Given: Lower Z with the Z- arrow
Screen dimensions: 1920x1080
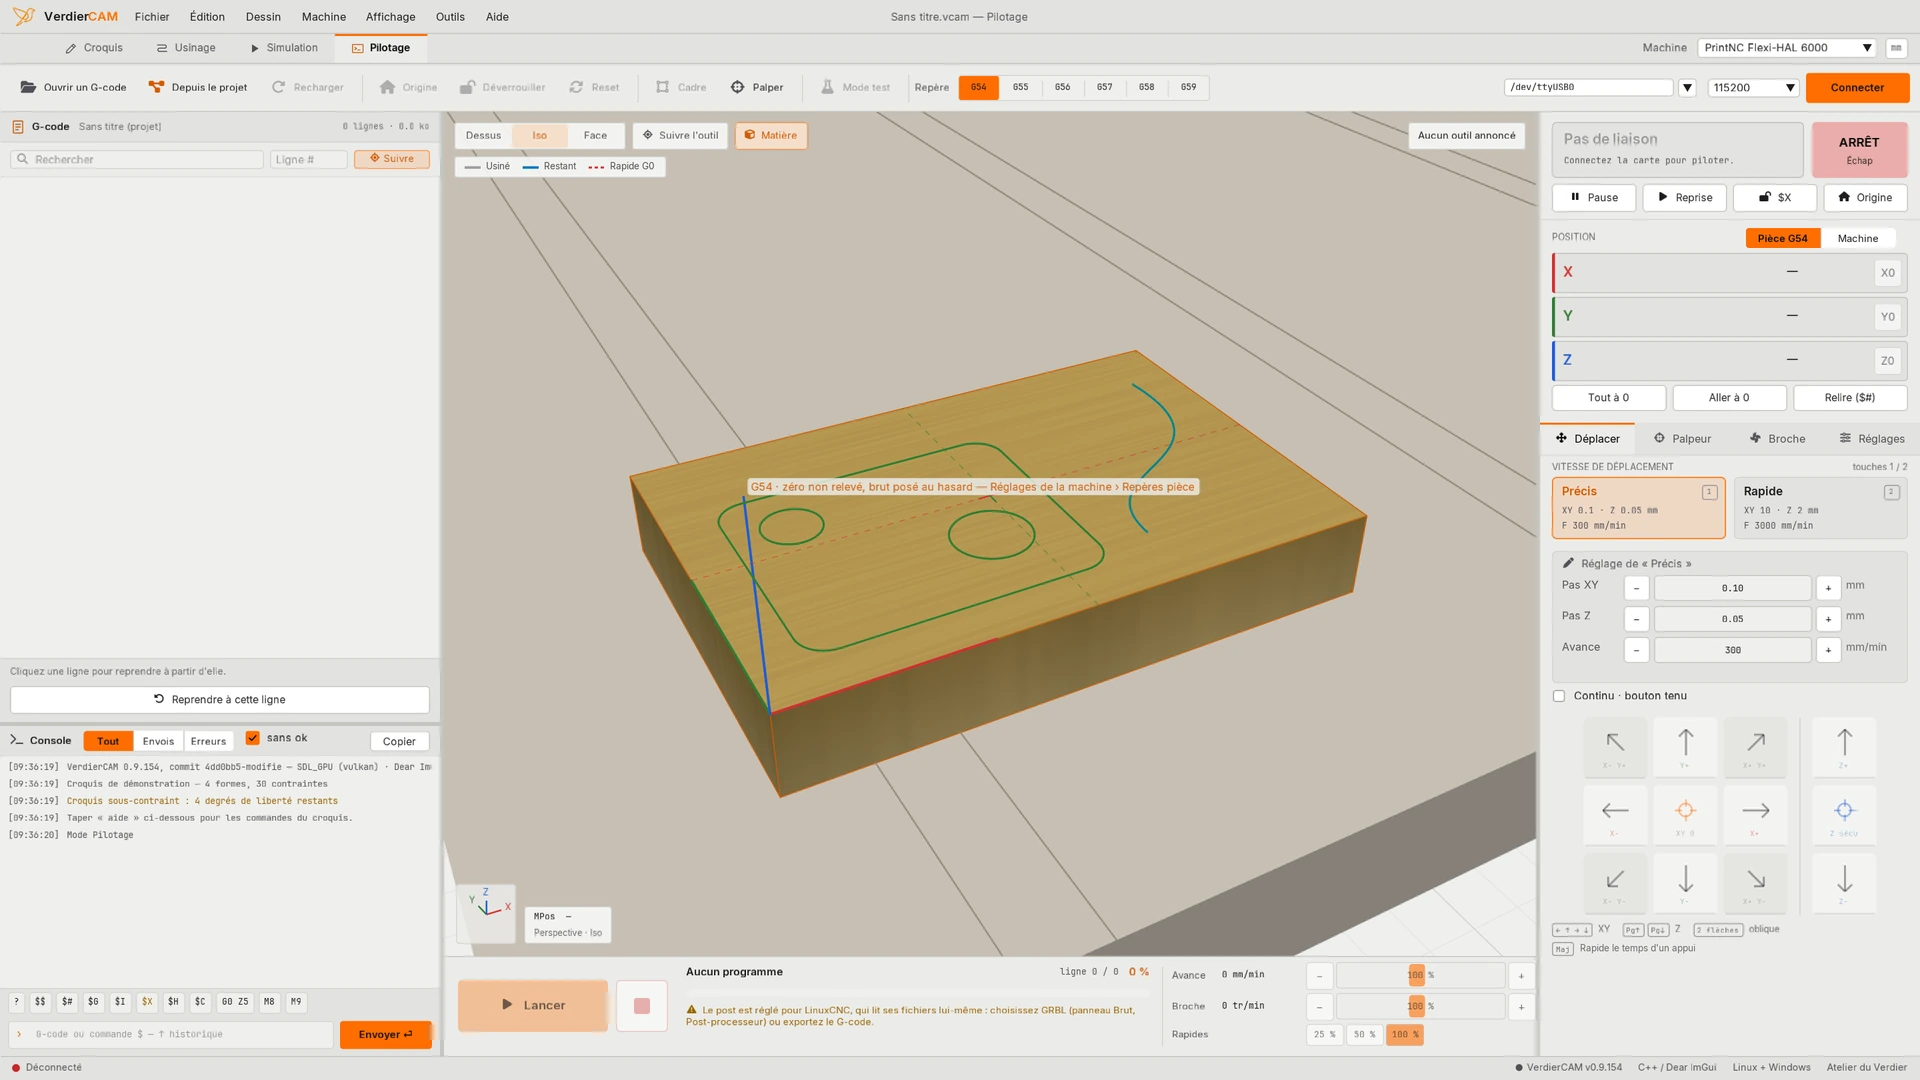Looking at the screenshot, I should point(1844,883).
